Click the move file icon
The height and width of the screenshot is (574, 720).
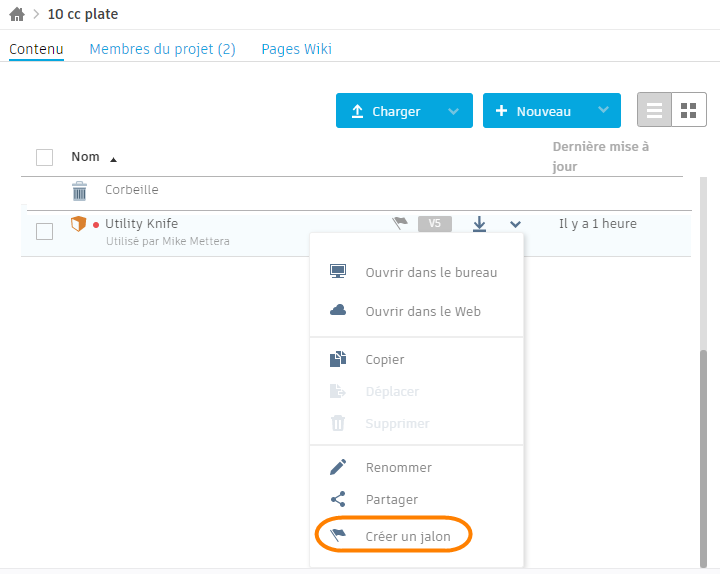338,391
